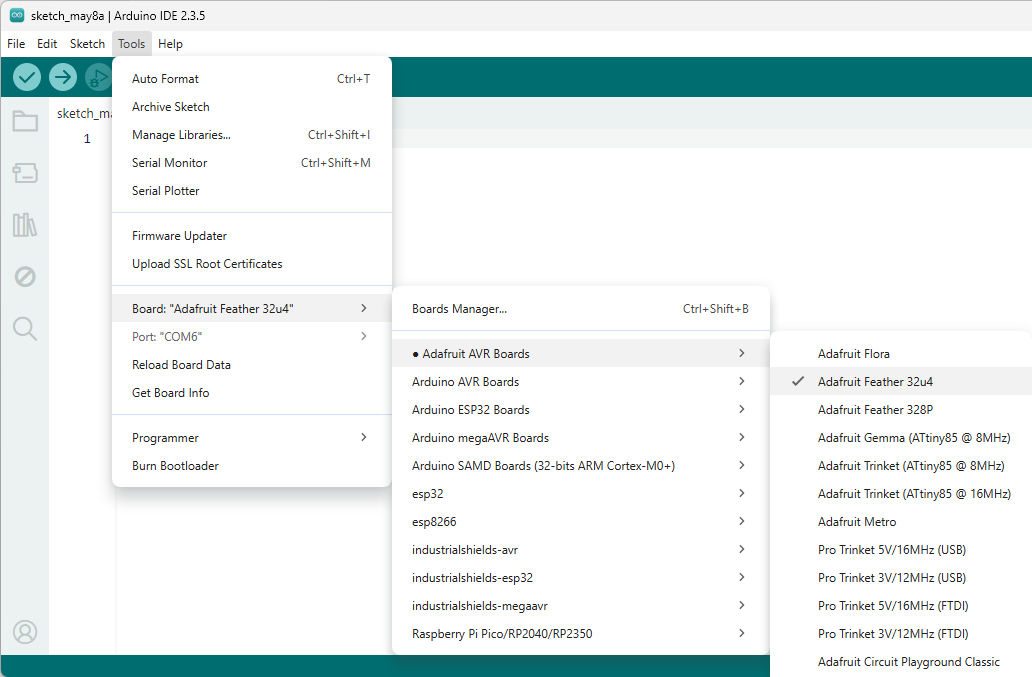The width and height of the screenshot is (1032, 677).
Task: Open Boards Manager... from the submenu
Action: point(580,309)
